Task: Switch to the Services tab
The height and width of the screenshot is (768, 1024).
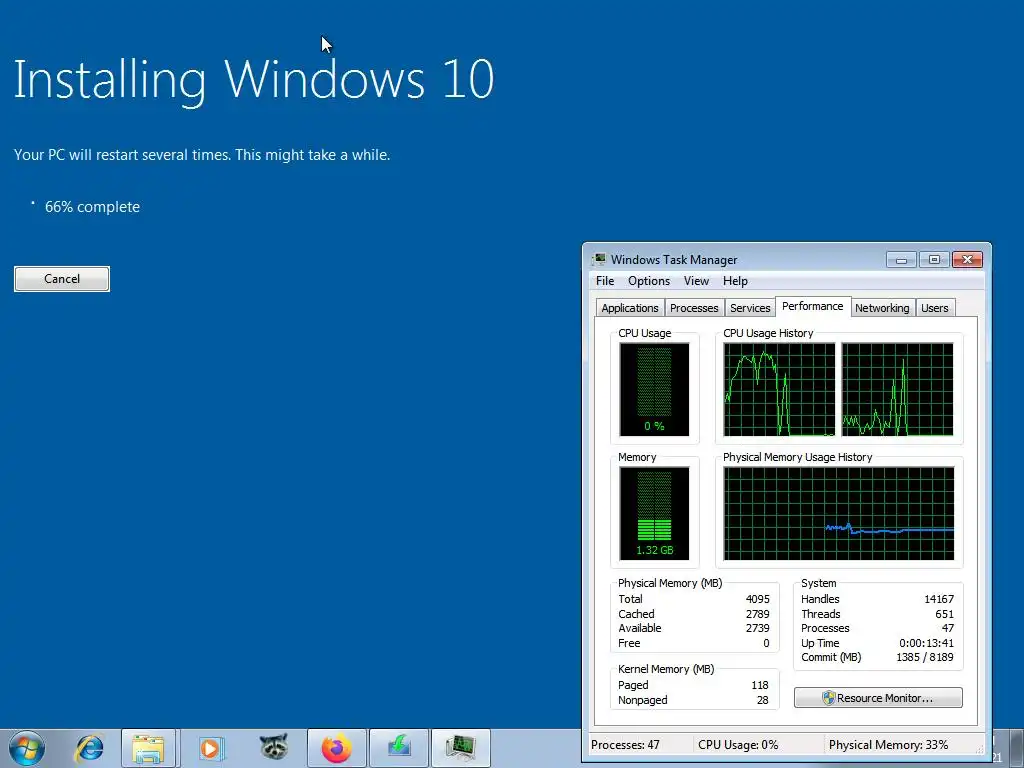Action: (750, 308)
